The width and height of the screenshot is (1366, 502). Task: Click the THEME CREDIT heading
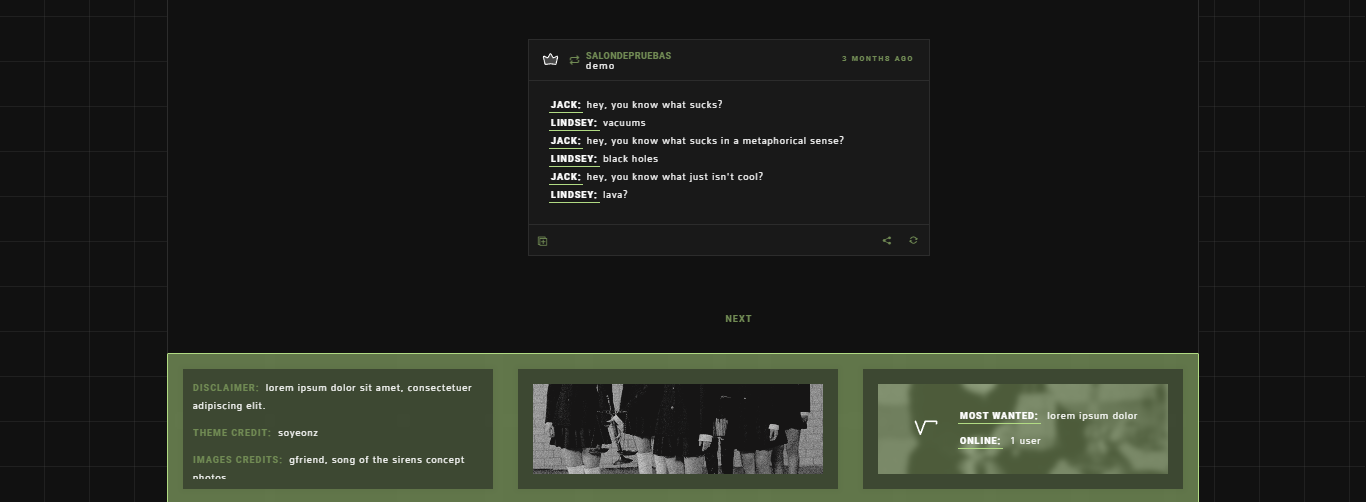point(232,433)
